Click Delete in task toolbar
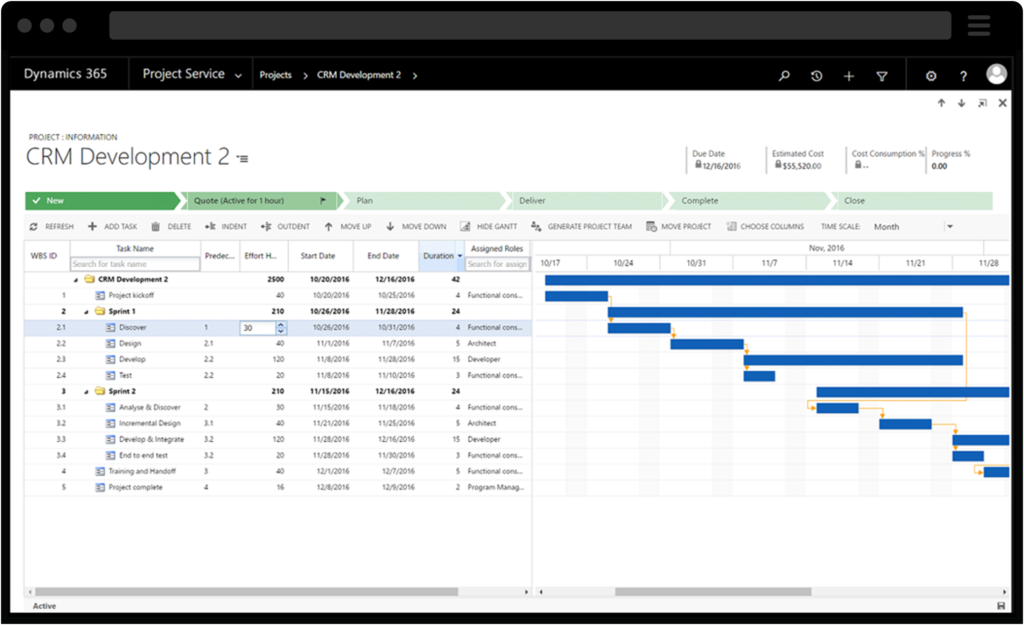This screenshot has height=625, width=1024. pyautogui.click(x=171, y=227)
